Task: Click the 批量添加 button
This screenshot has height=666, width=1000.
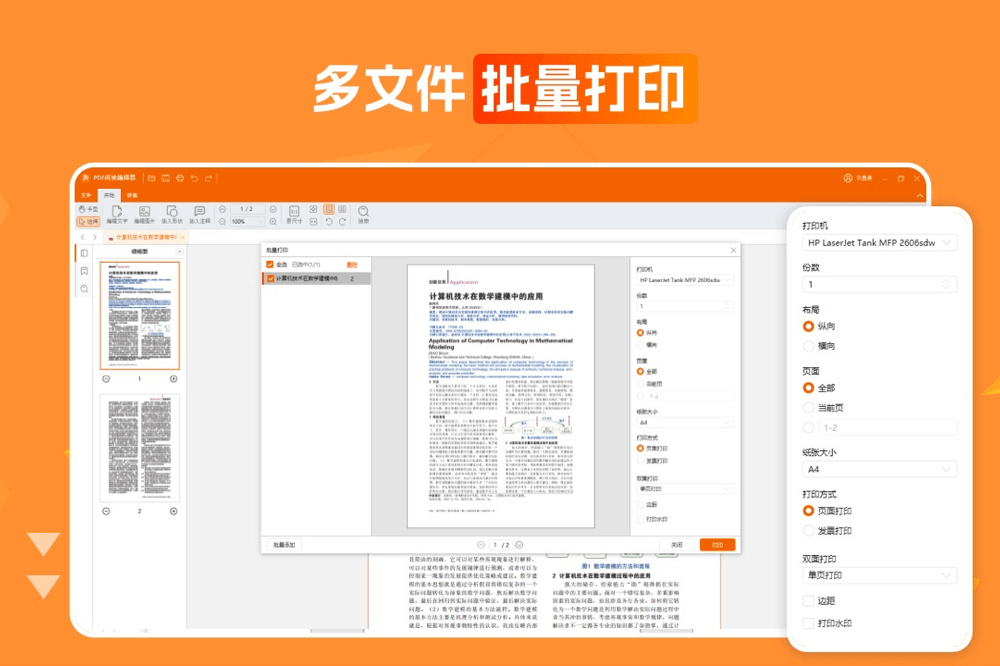Action: 284,545
